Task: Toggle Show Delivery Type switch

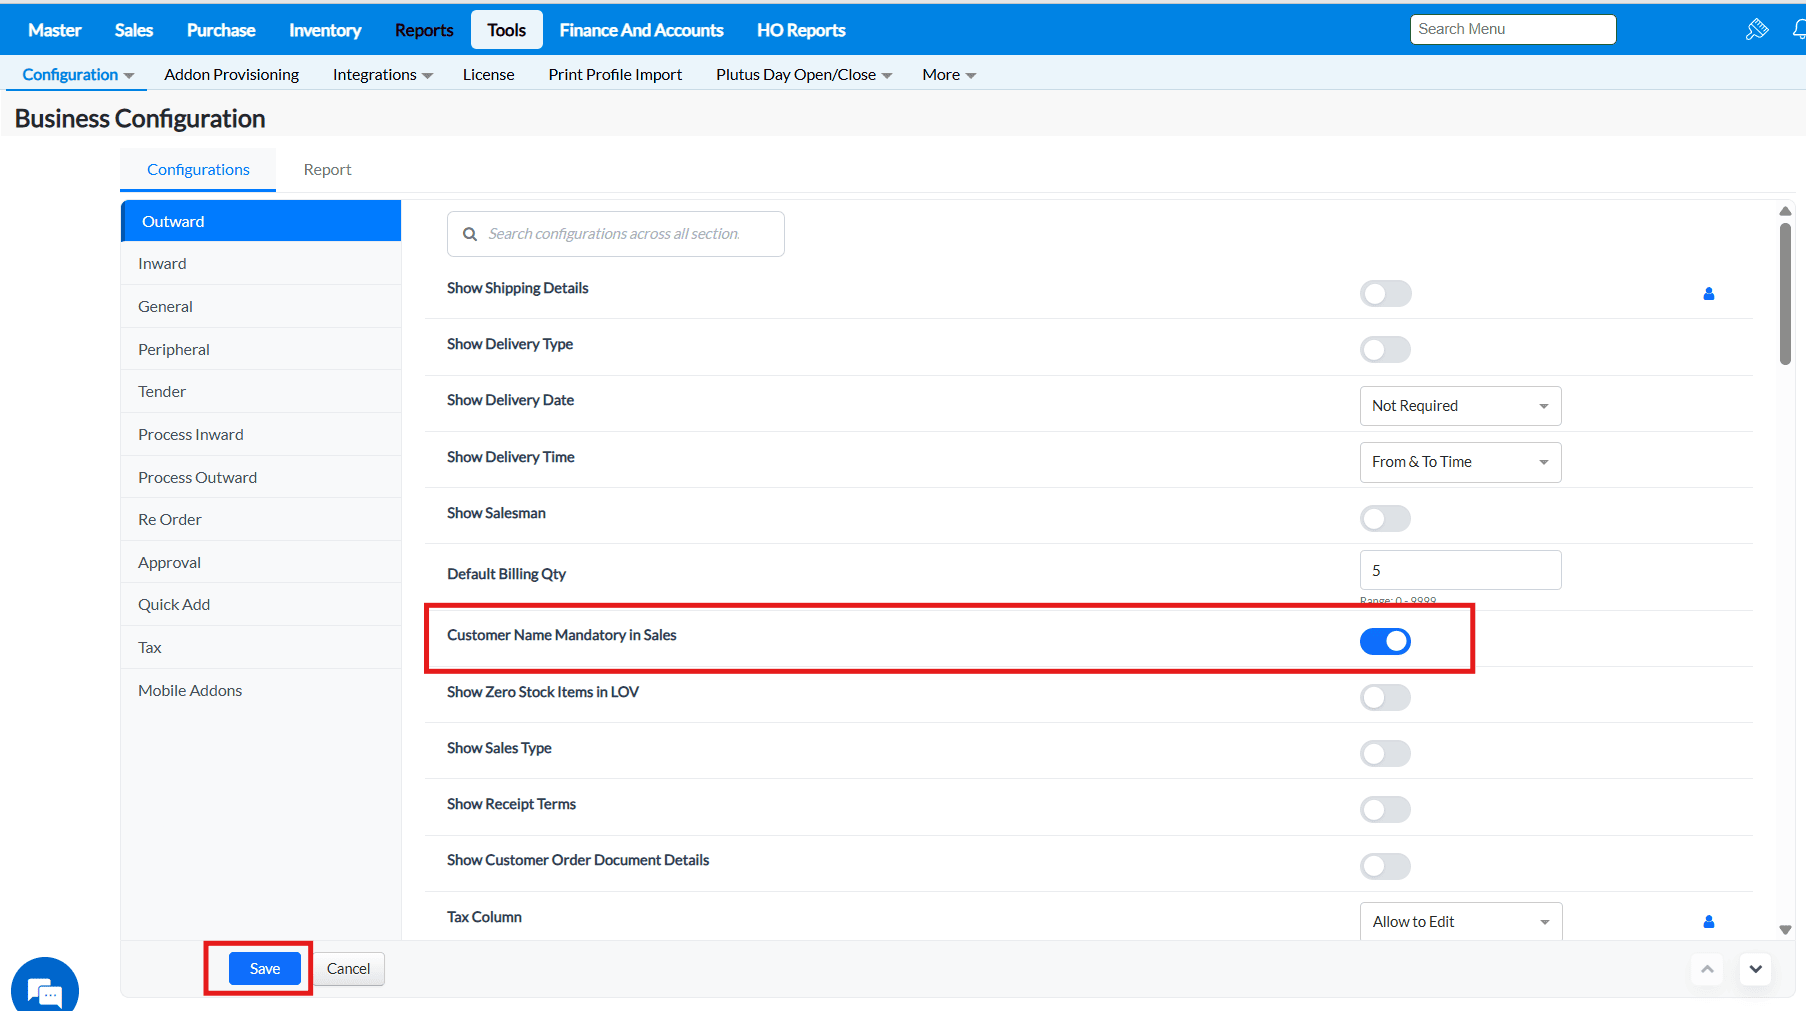Action: click(x=1385, y=349)
